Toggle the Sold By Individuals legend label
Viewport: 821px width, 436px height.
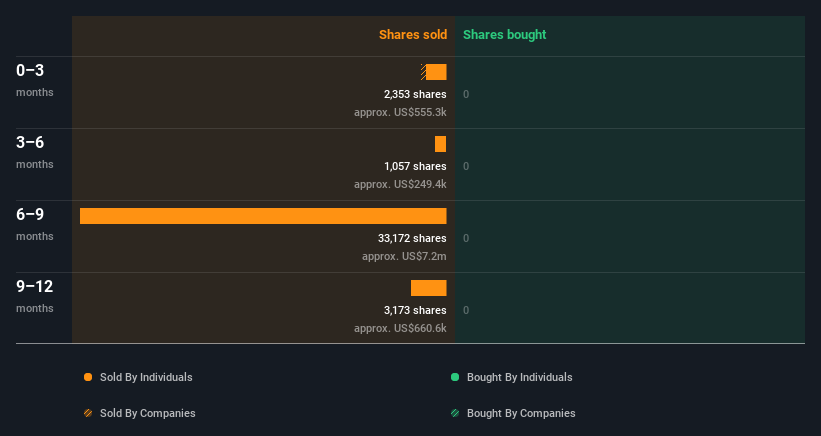146,377
